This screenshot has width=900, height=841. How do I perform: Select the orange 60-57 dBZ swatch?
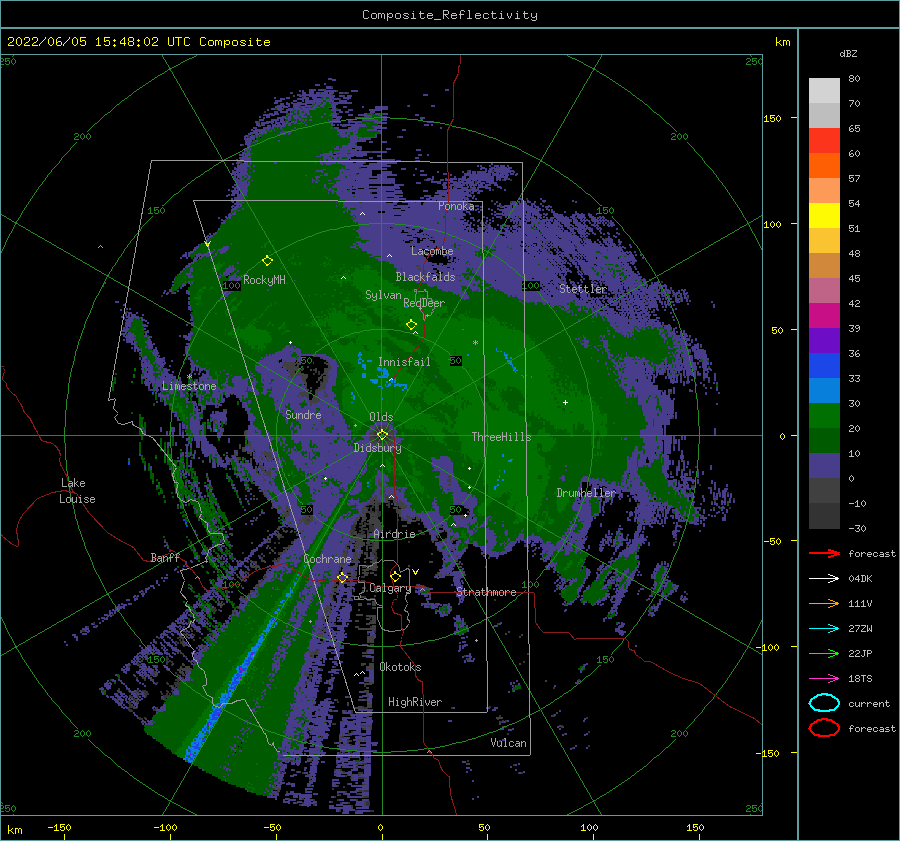click(x=824, y=165)
